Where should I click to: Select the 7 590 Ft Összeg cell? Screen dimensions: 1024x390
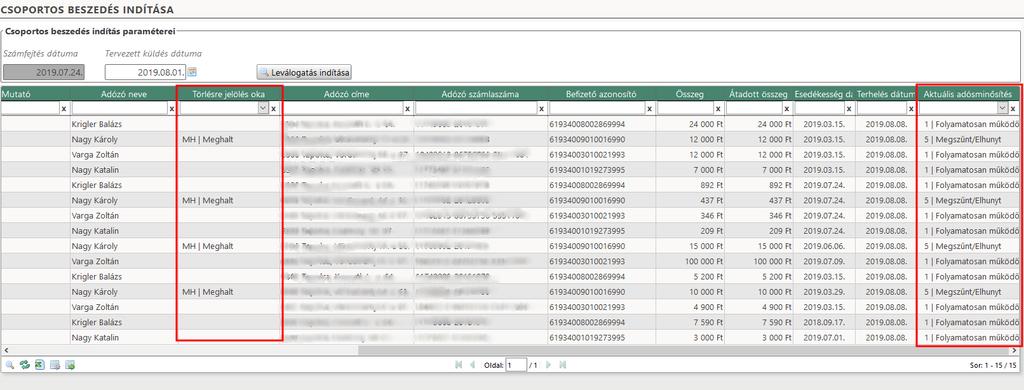pyautogui.click(x=690, y=323)
